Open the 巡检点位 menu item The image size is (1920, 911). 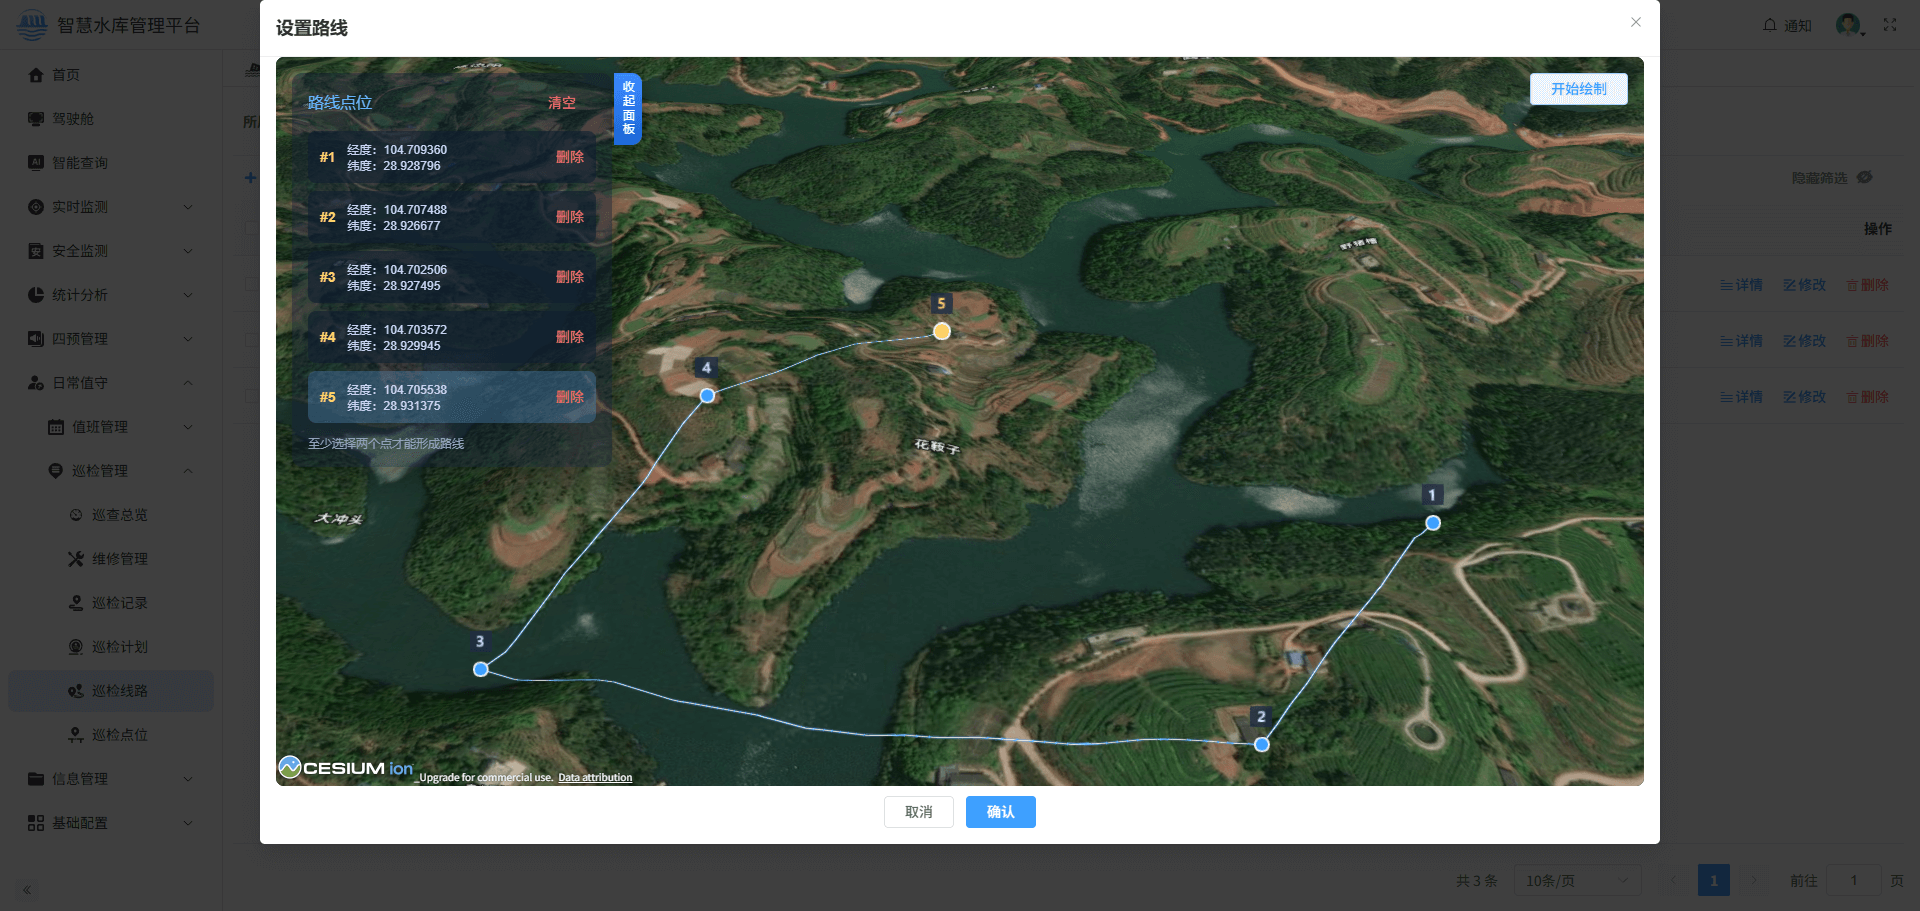119,735
